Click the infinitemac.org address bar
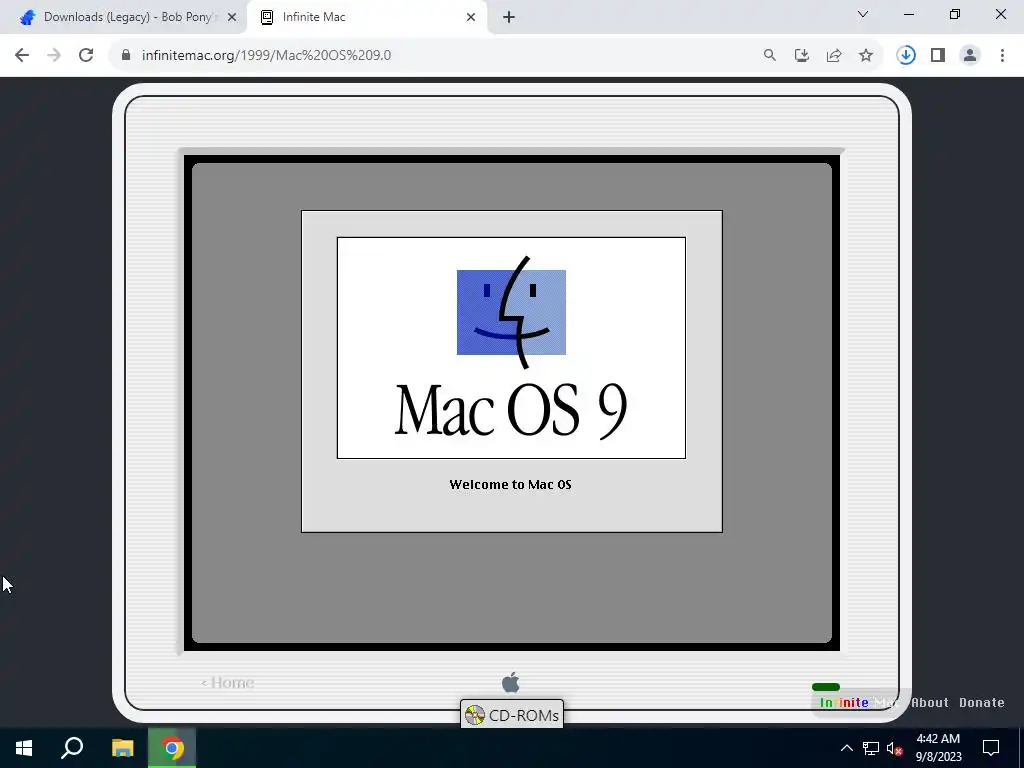This screenshot has width=1024, height=768. click(266, 55)
